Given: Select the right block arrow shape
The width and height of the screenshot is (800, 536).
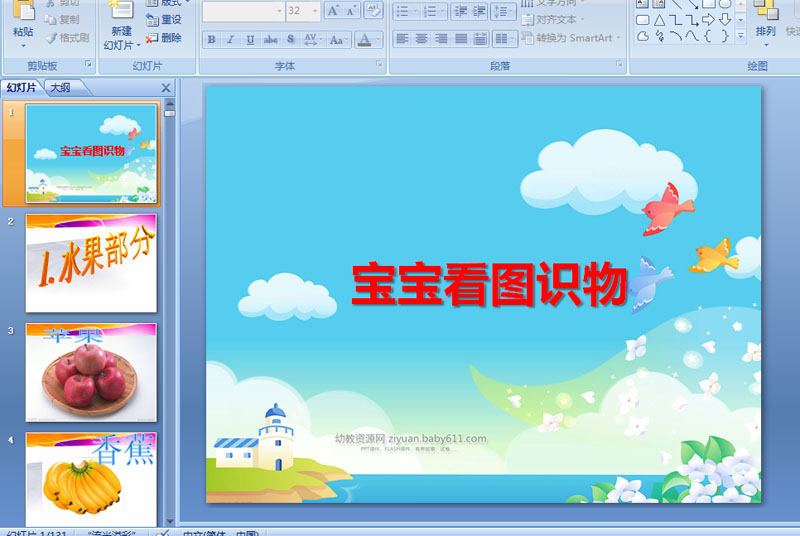Looking at the screenshot, I should [x=708, y=20].
